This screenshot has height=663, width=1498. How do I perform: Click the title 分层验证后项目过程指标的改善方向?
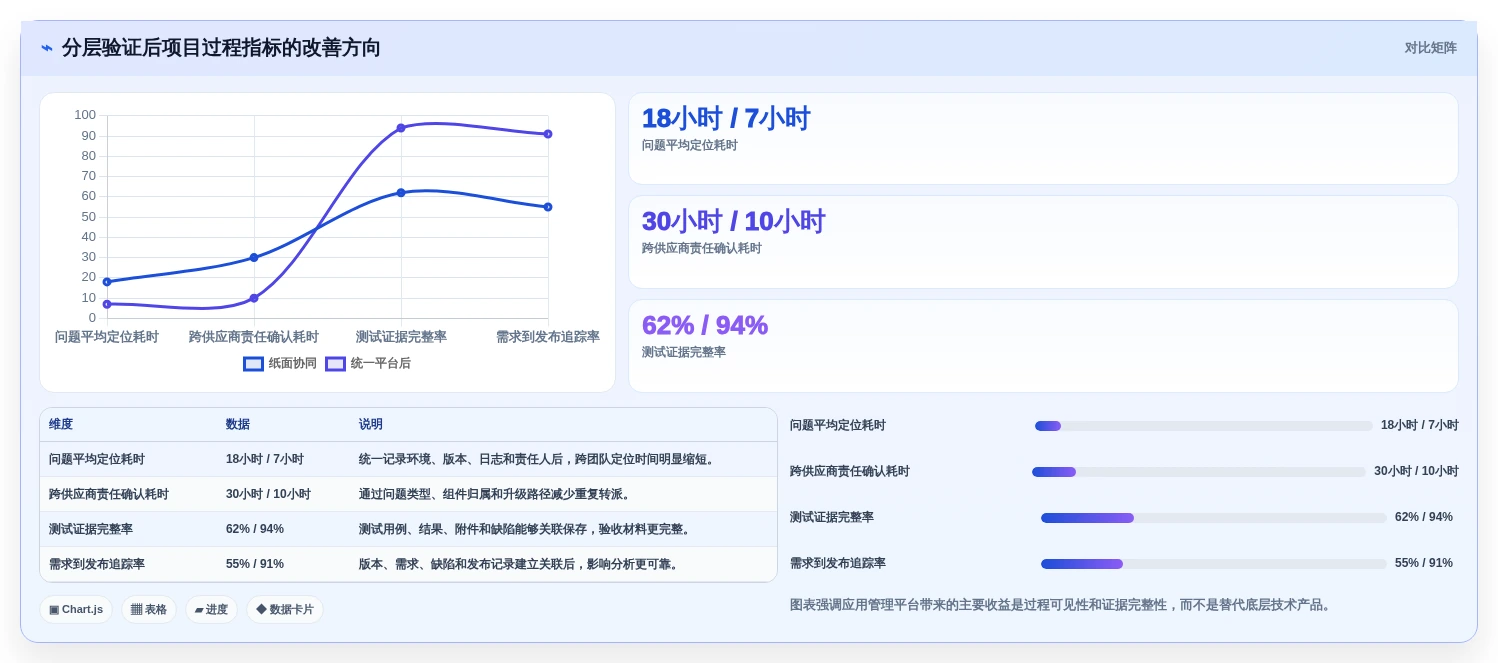click(x=221, y=48)
